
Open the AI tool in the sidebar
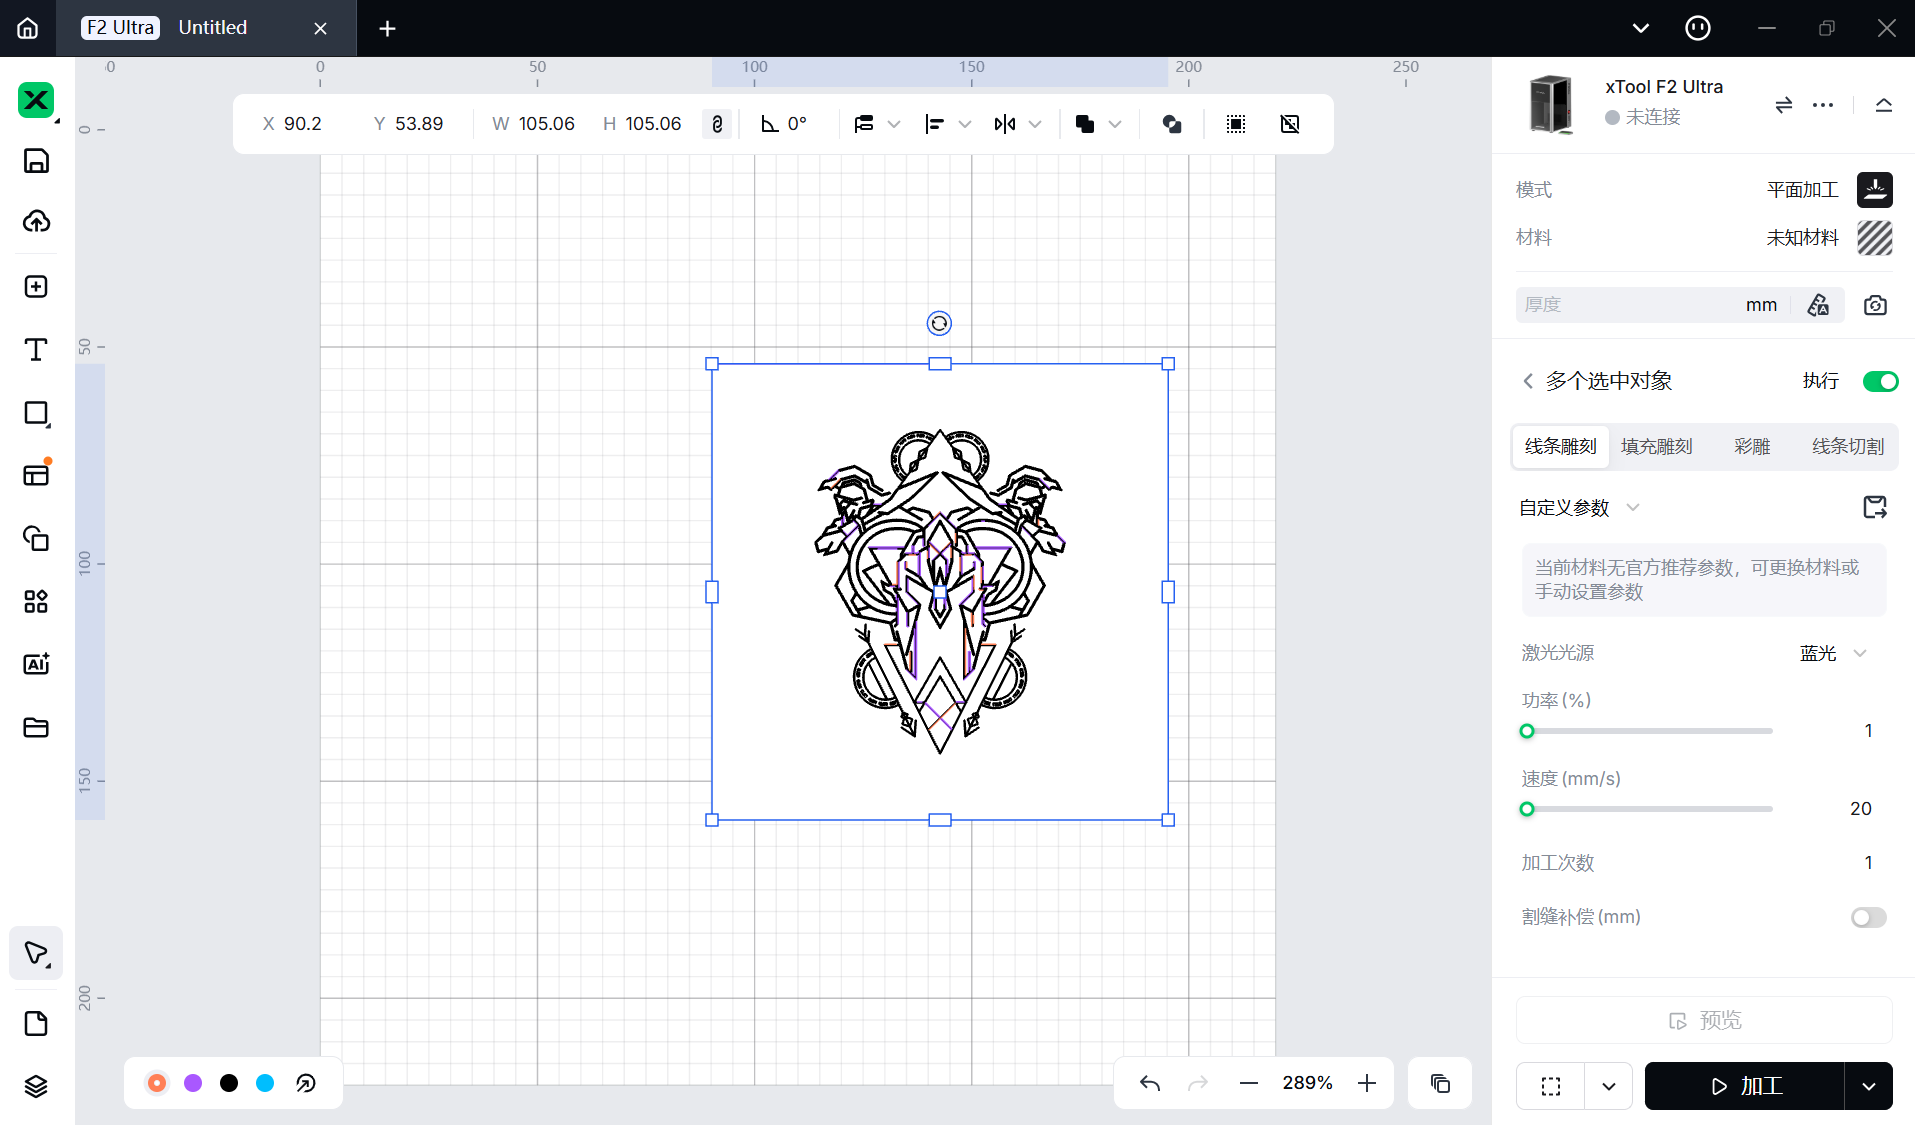[36, 664]
